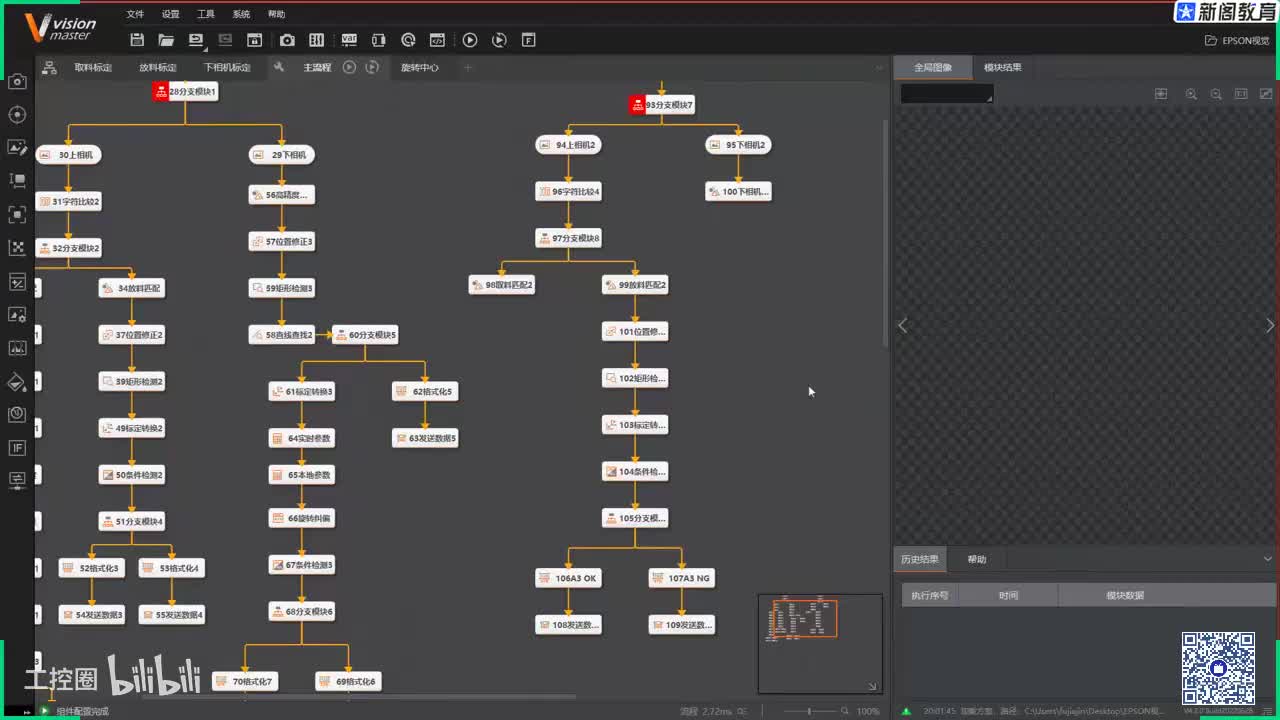This screenshot has height=720, width=1280.
Task: Click the 模块数据 column header
Action: pyautogui.click(x=1124, y=595)
